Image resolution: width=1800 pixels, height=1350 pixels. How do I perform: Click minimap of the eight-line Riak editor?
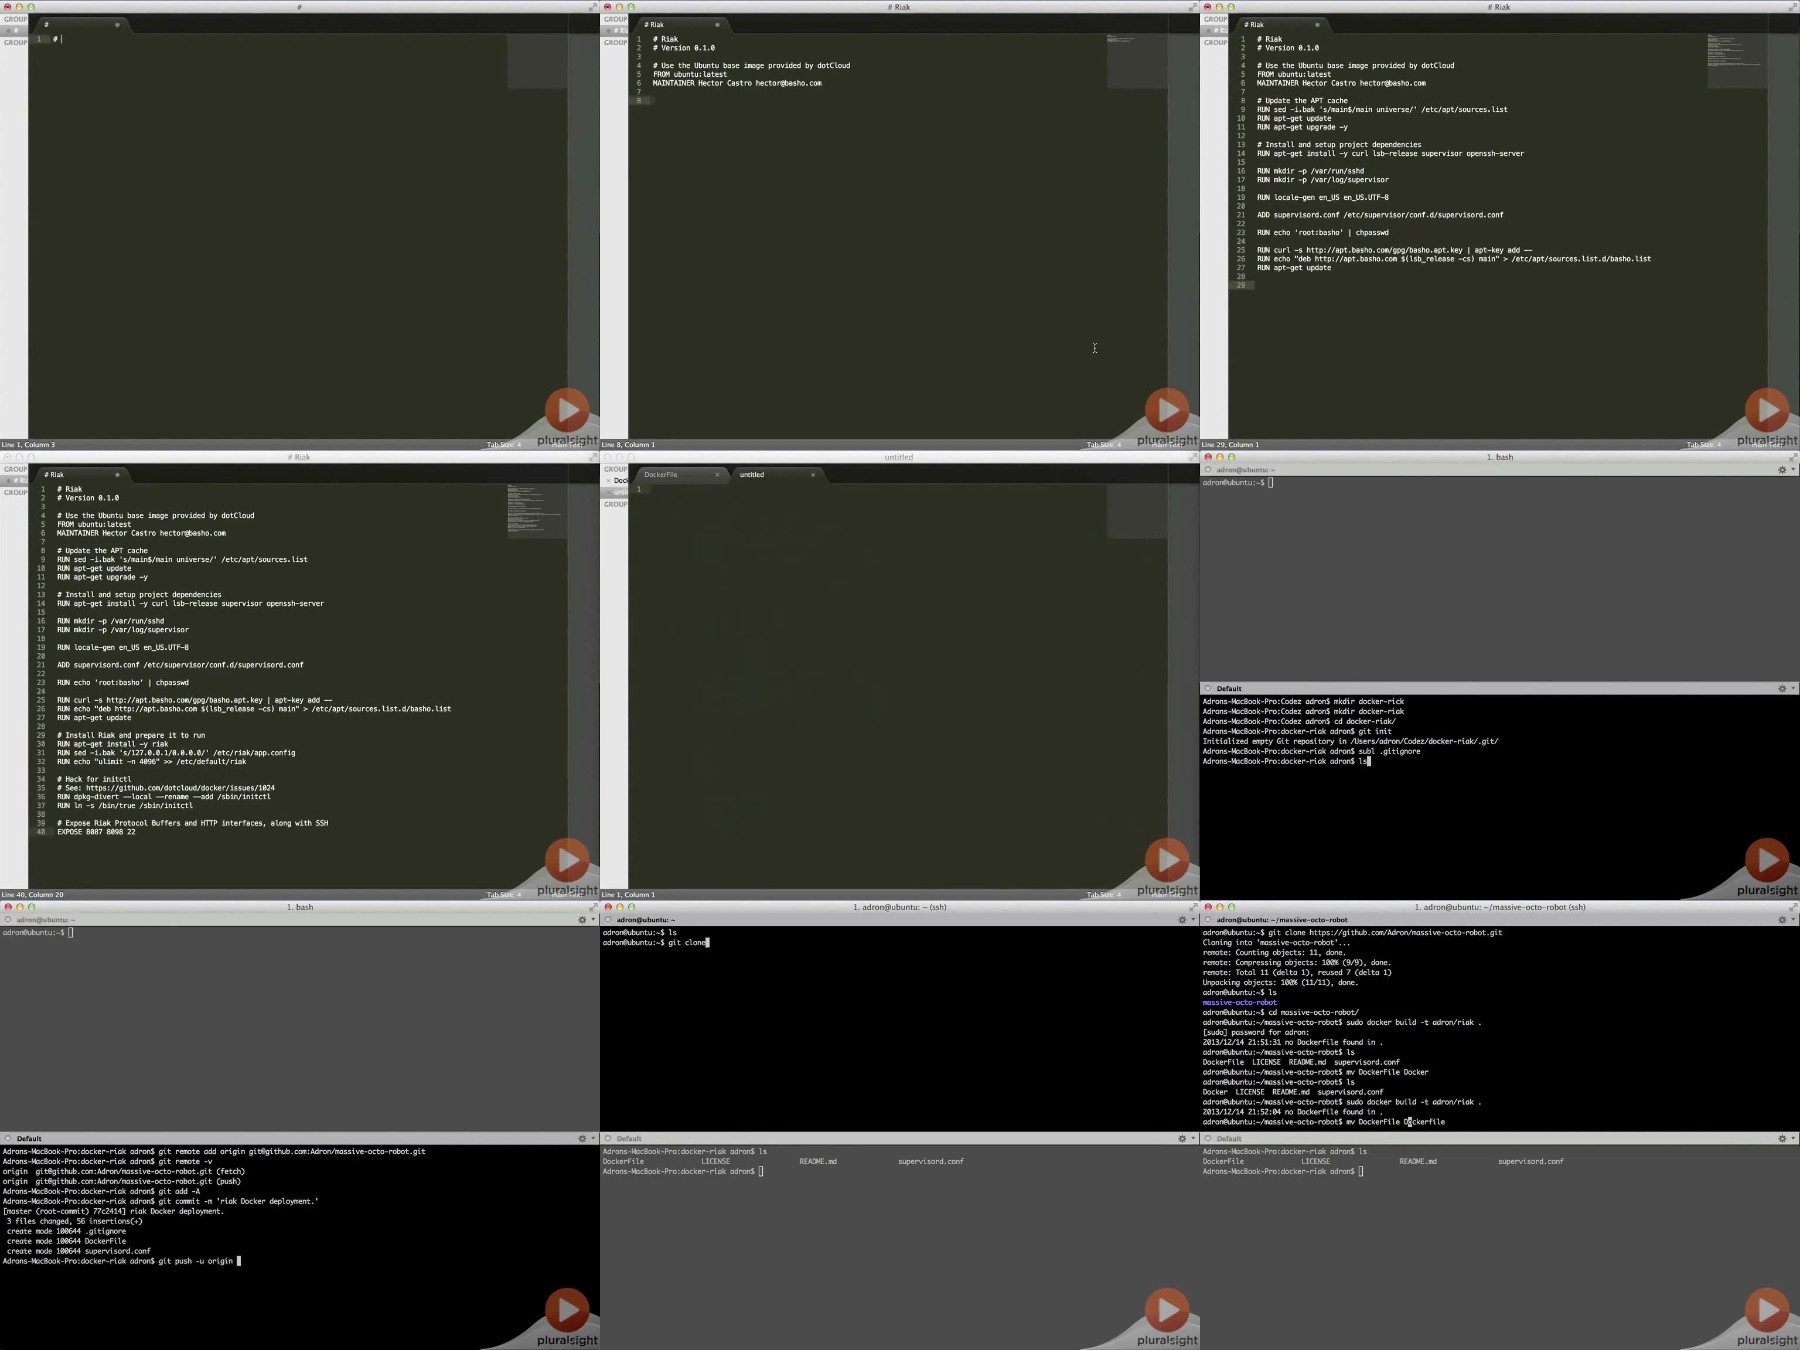[1137, 62]
